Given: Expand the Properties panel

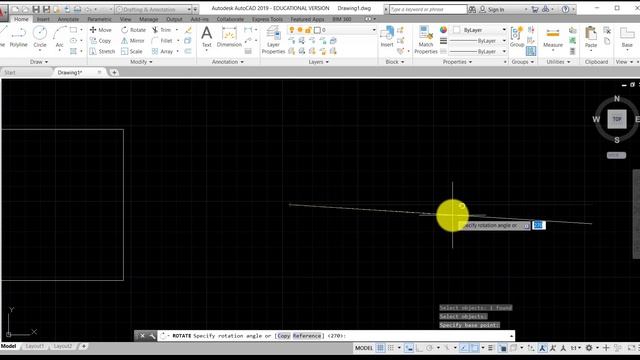Looking at the screenshot, I should (457, 62).
